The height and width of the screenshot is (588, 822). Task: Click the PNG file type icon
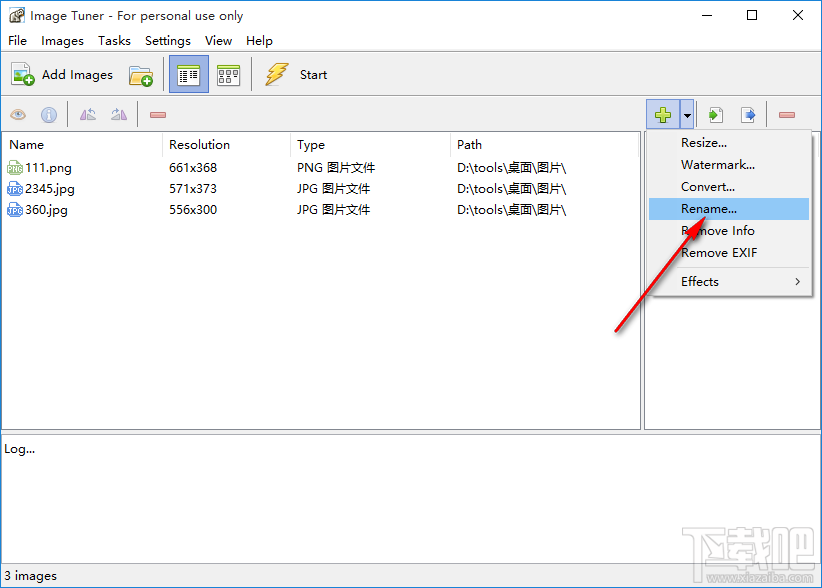coord(15,168)
